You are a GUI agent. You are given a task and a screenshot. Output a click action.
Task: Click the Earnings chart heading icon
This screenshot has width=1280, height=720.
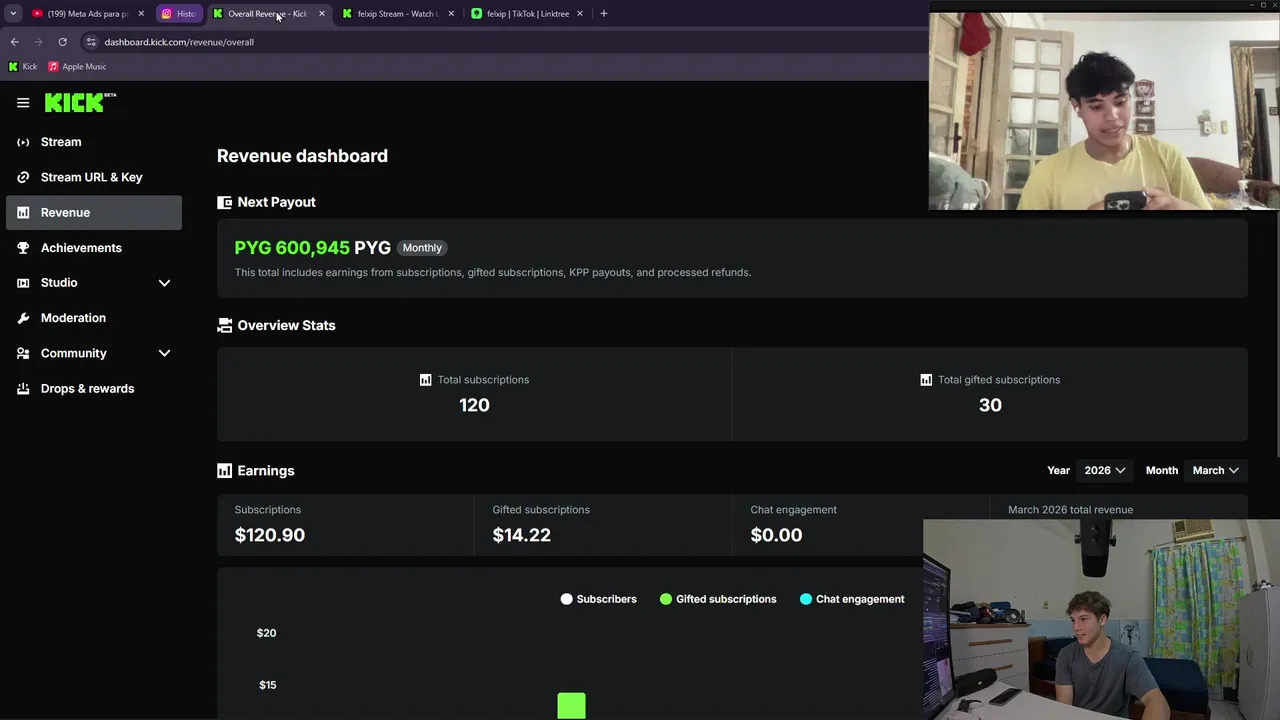click(x=224, y=470)
